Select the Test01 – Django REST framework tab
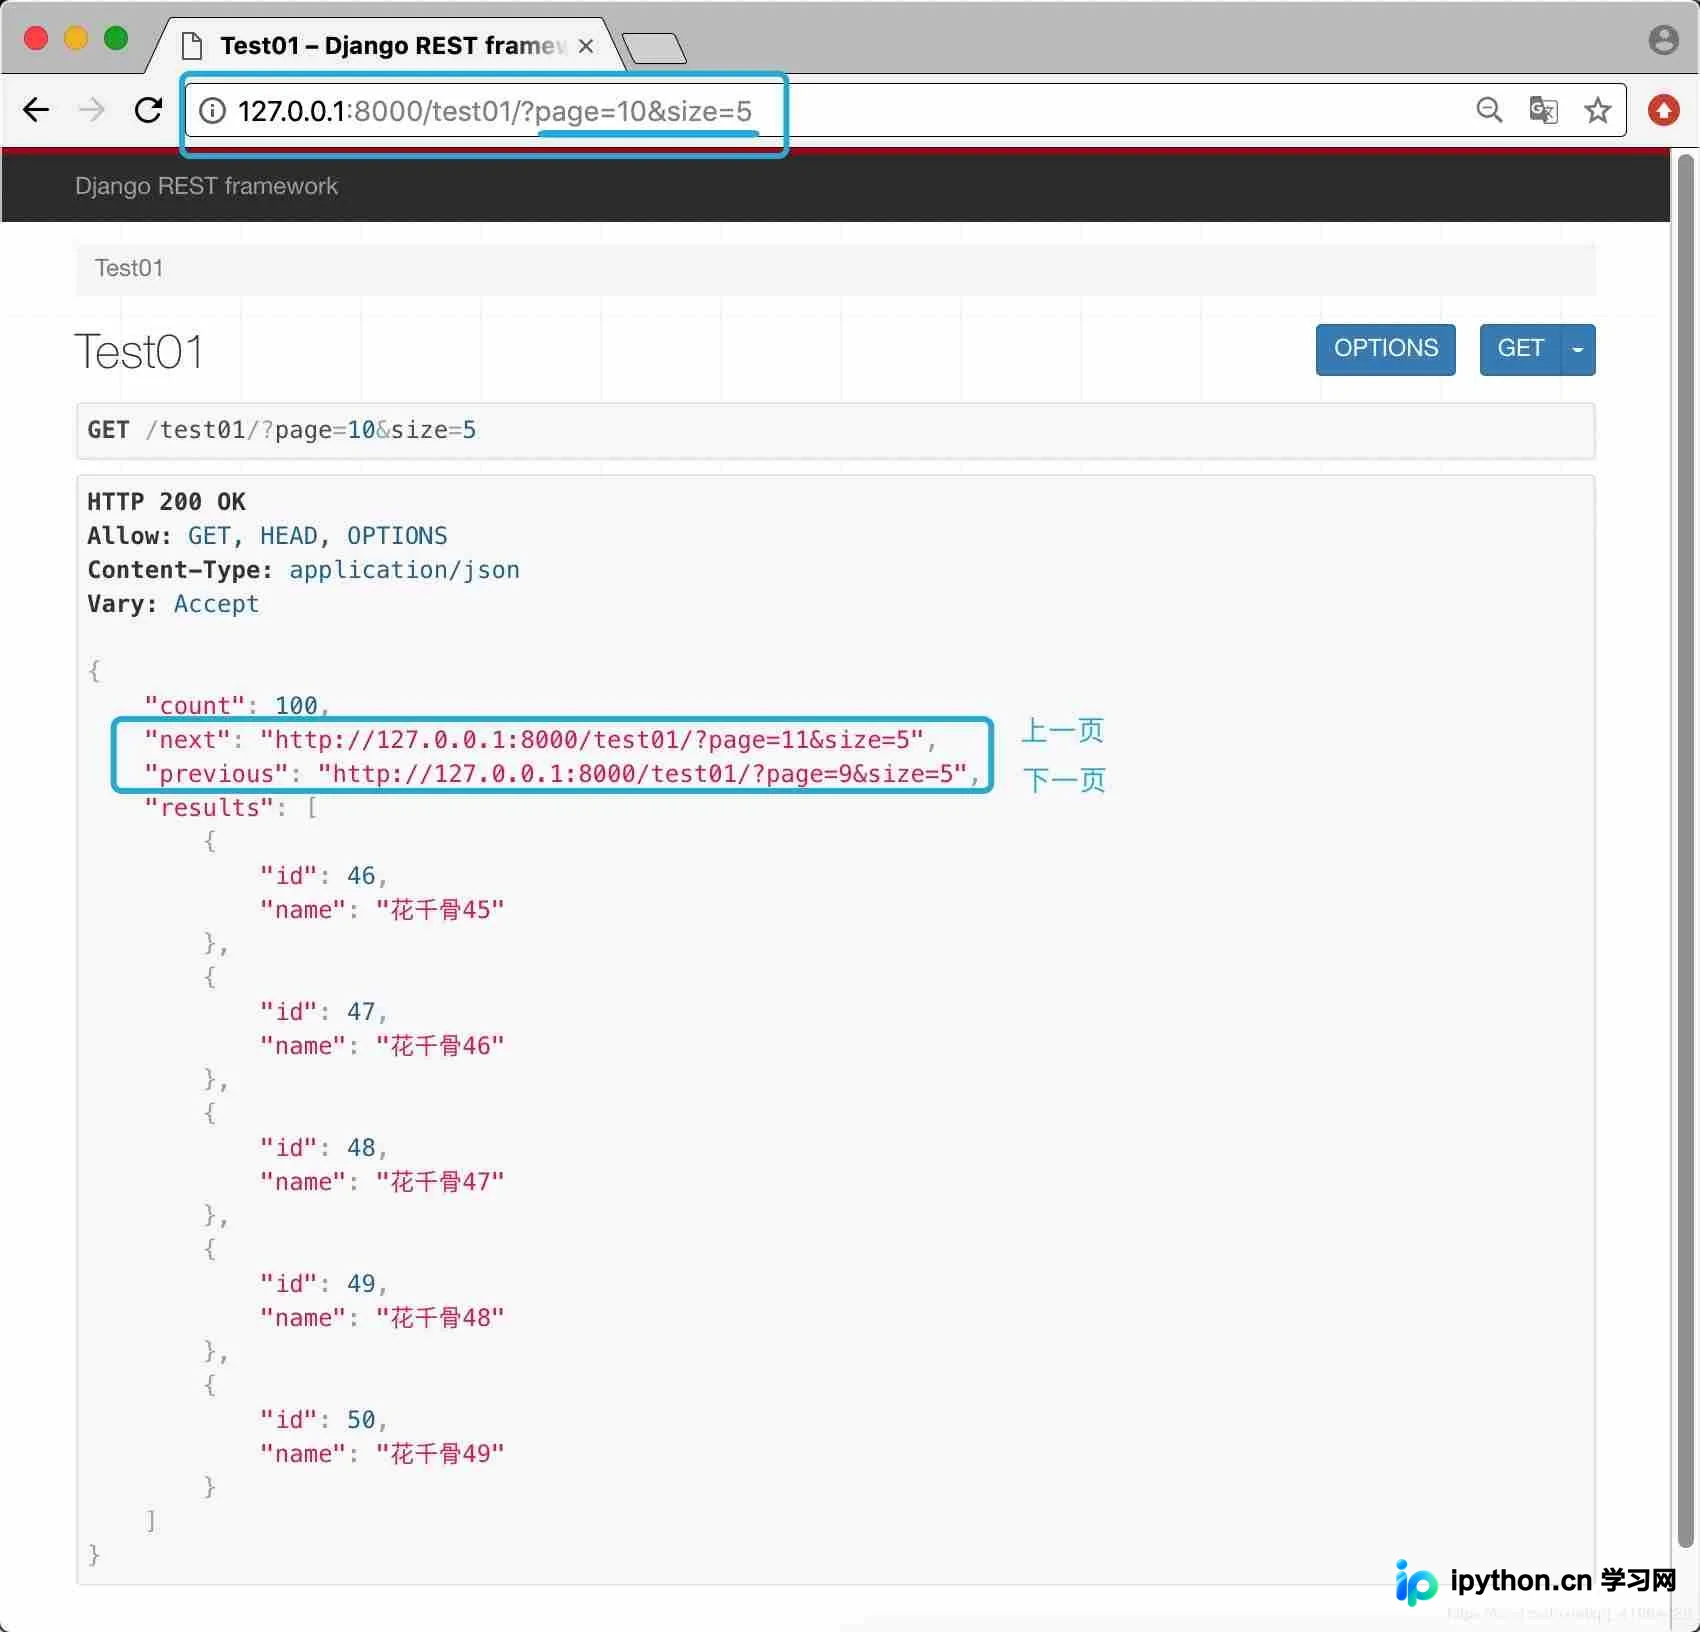The image size is (1700, 1632). tap(390, 46)
